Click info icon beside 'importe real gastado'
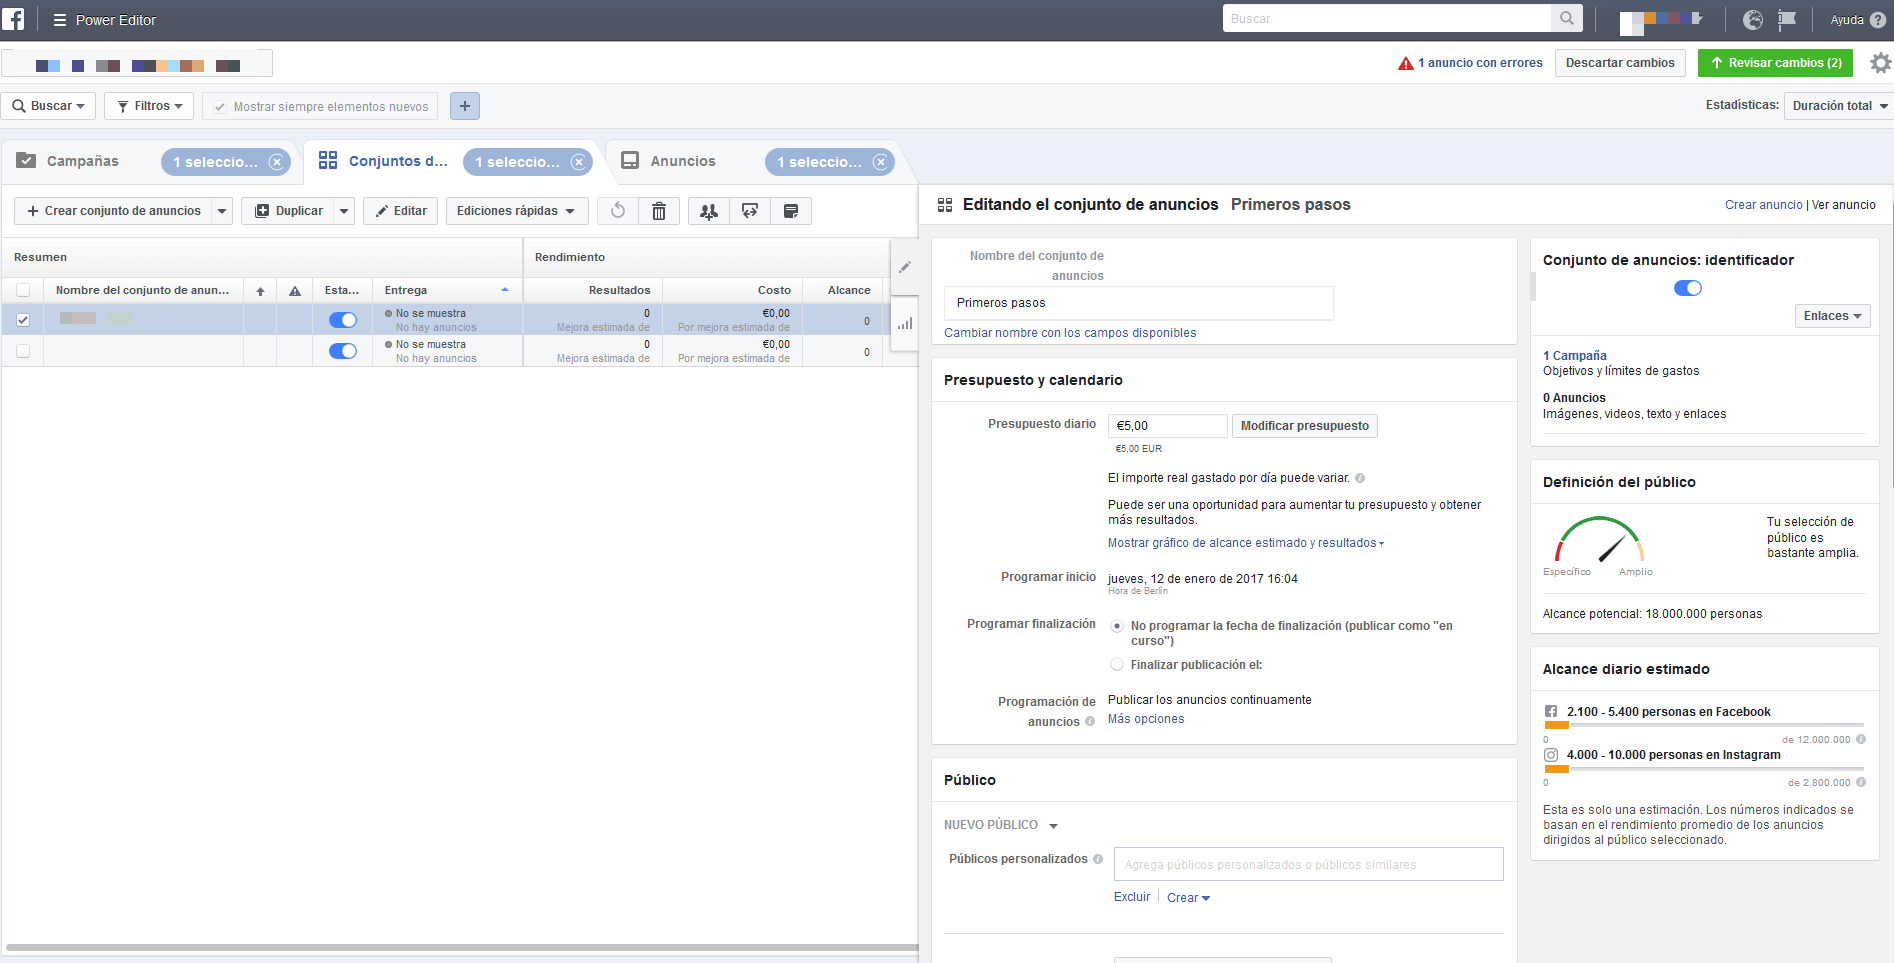 pyautogui.click(x=1360, y=478)
